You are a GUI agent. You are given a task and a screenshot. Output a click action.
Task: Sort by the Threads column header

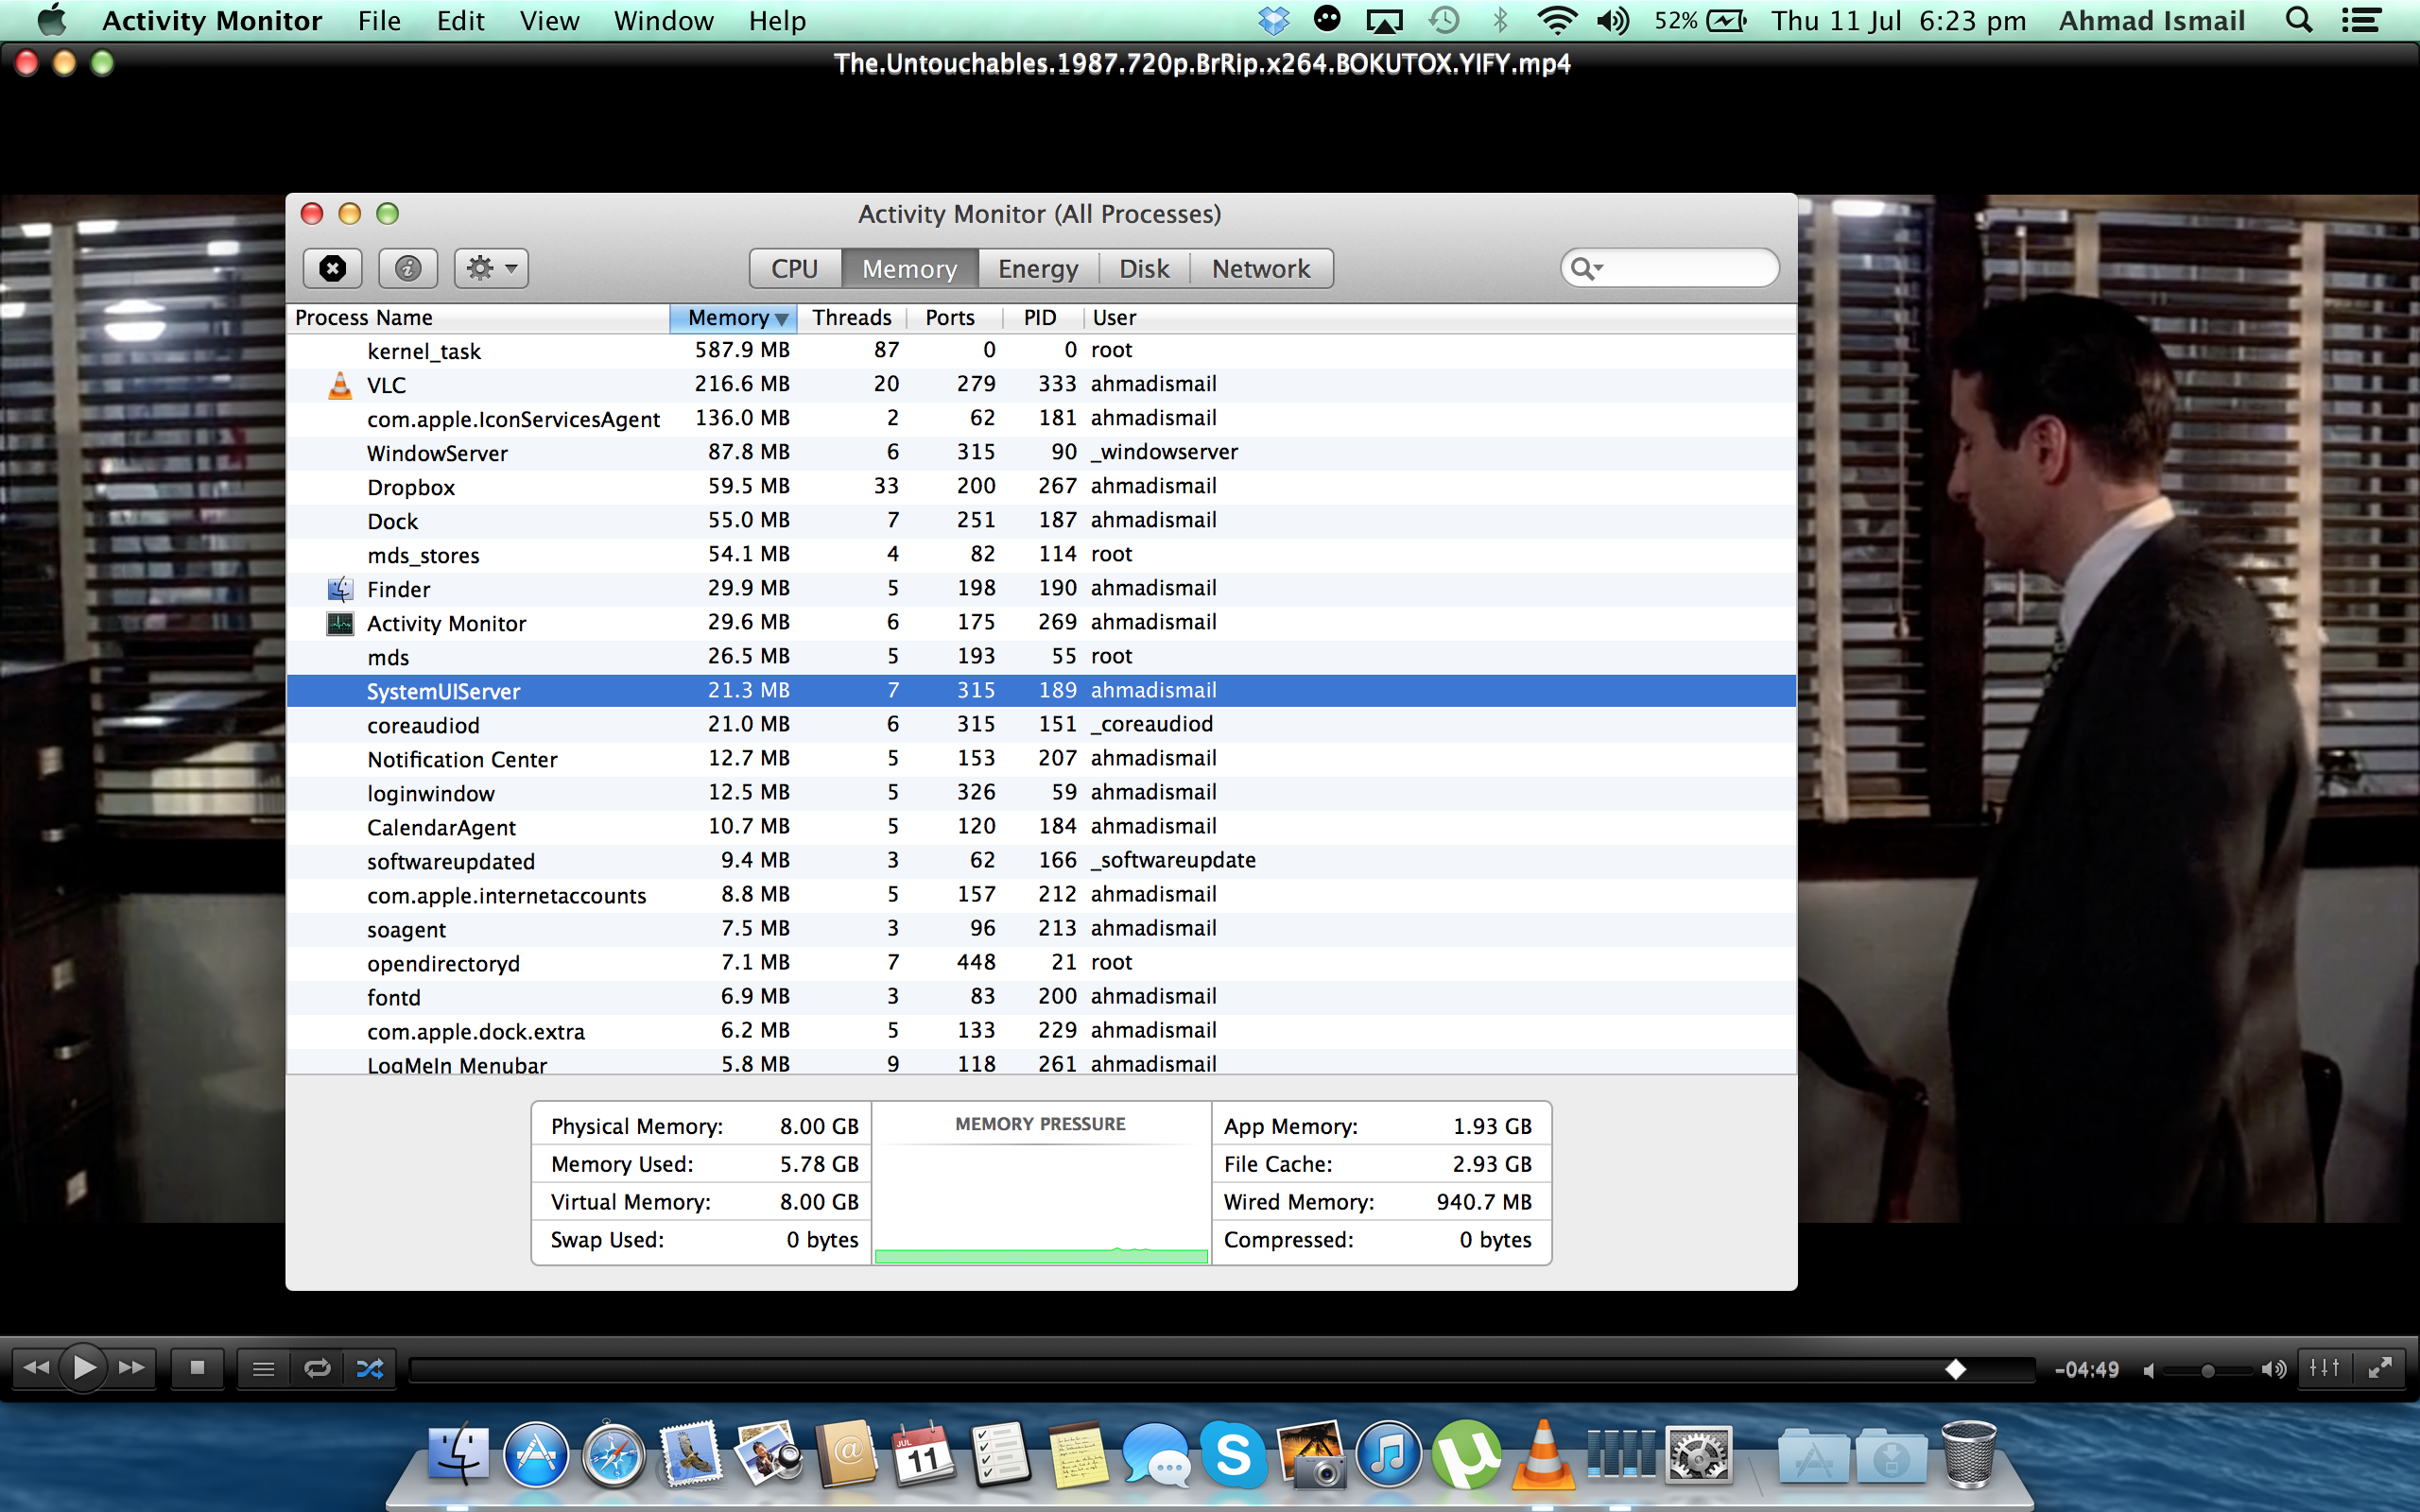pyautogui.click(x=851, y=318)
